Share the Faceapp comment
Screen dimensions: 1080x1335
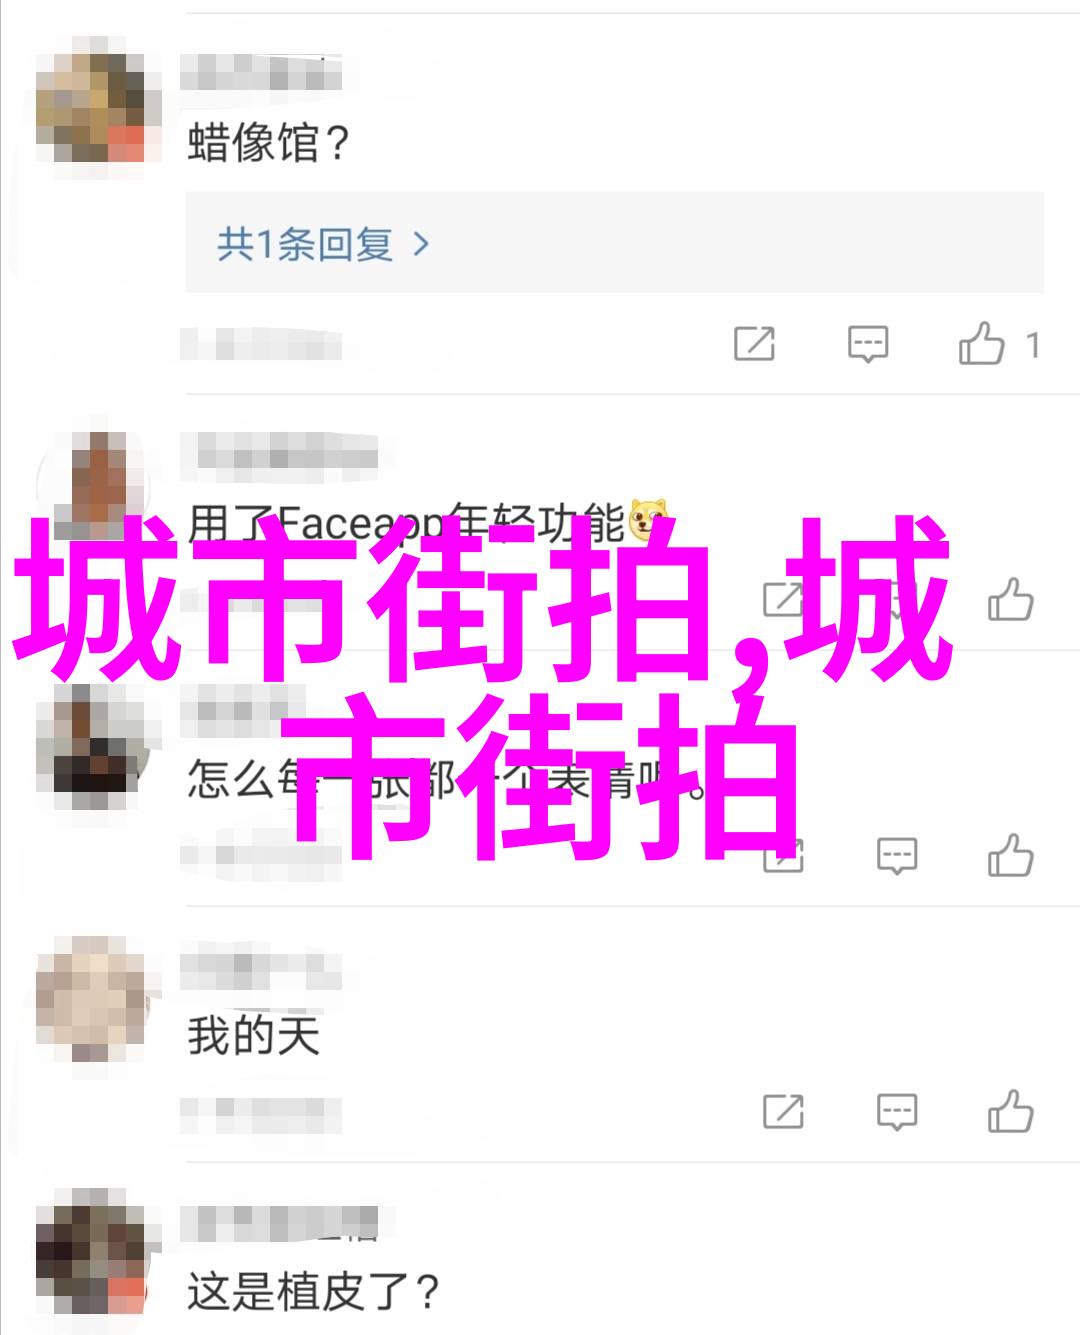[x=783, y=600]
